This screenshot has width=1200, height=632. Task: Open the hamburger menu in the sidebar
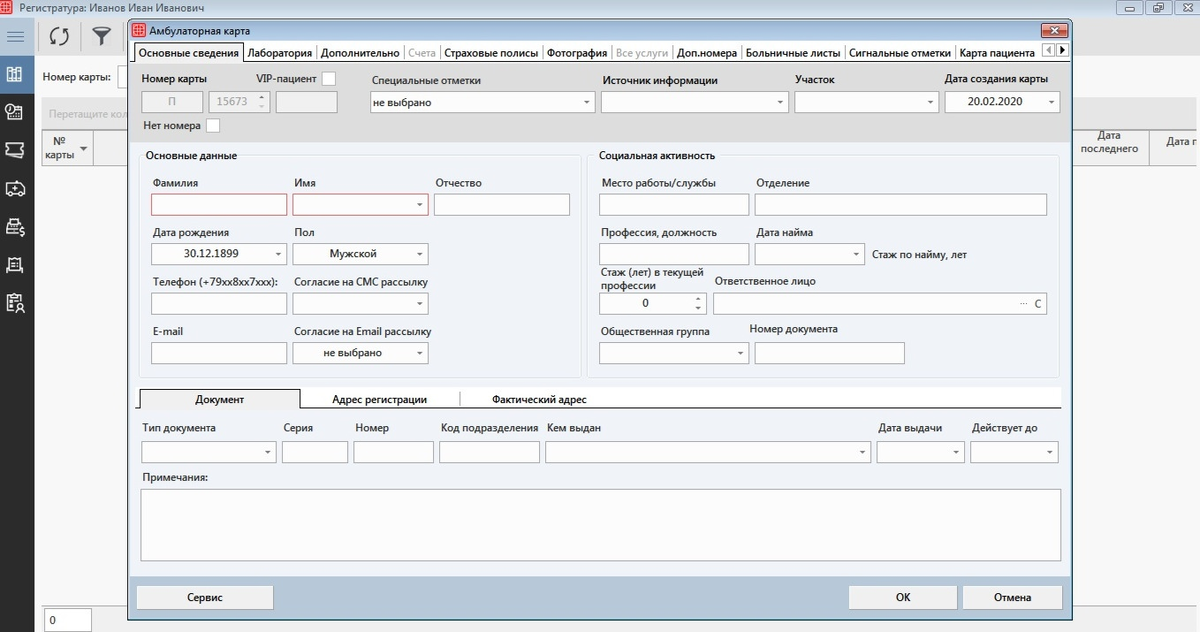pyautogui.click(x=15, y=37)
